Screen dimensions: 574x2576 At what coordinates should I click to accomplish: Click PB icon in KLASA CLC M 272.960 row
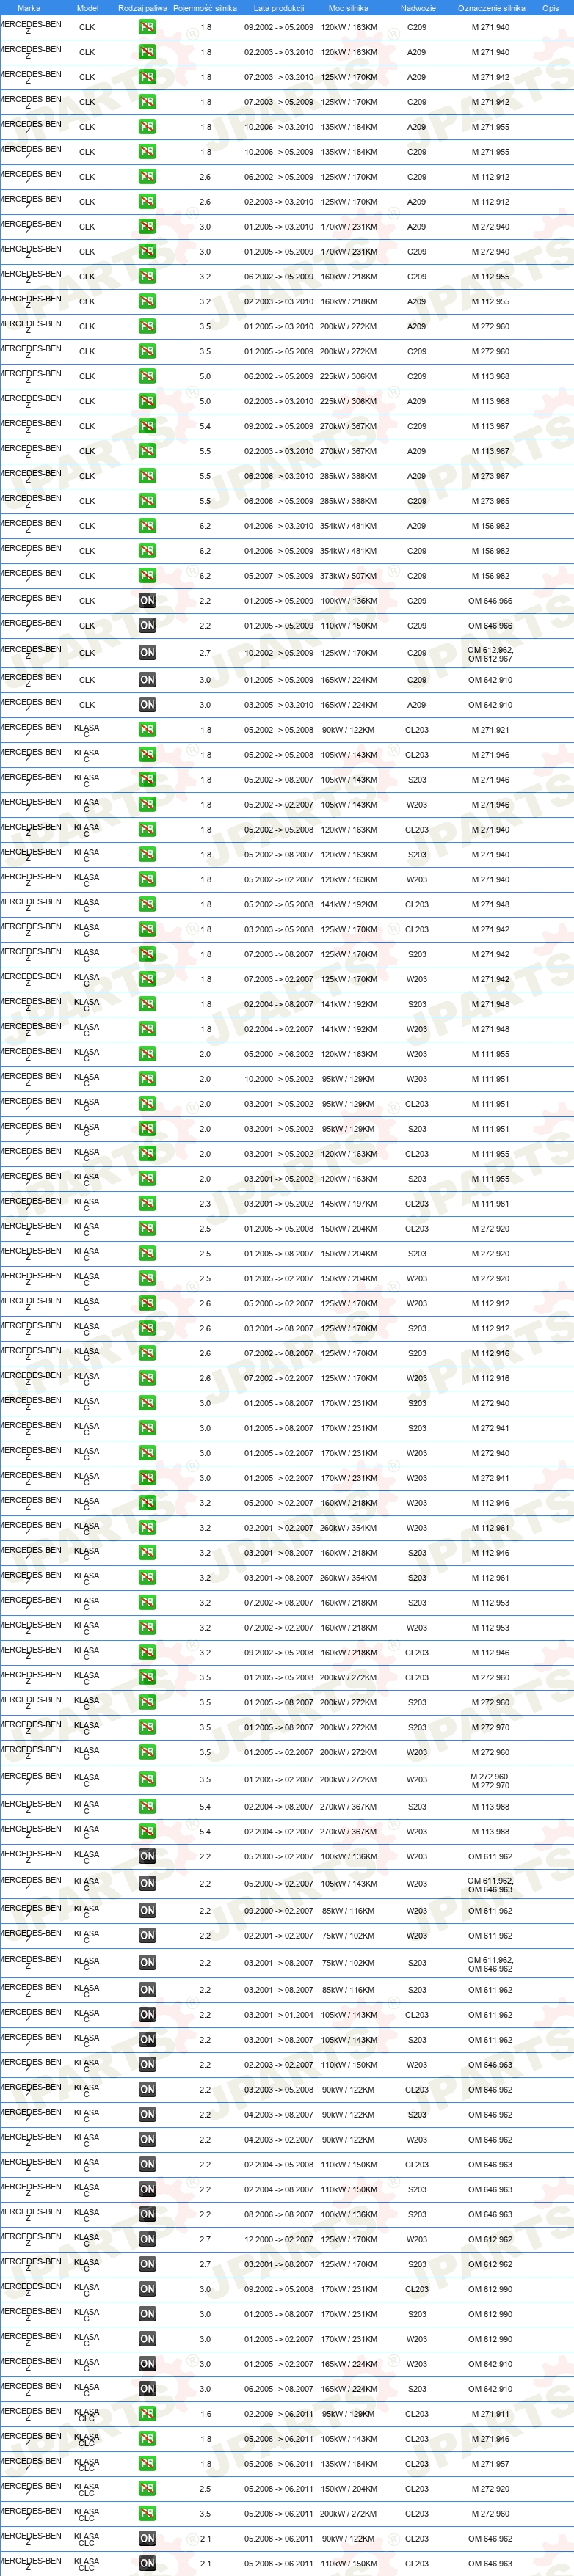147,2514
